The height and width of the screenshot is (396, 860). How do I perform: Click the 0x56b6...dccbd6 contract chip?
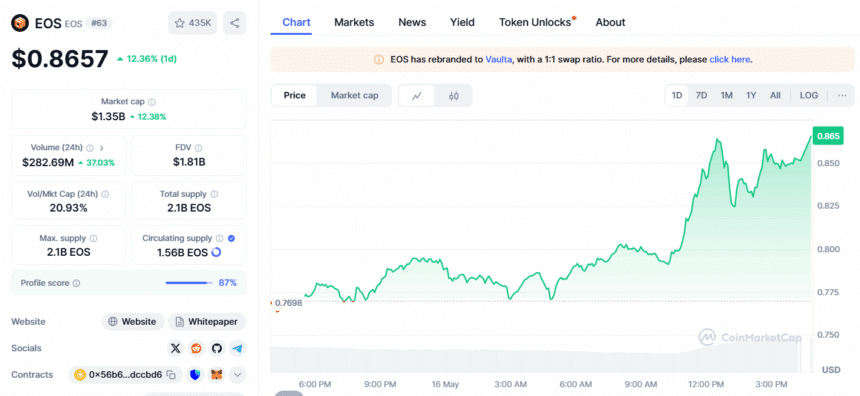pyautogui.click(x=126, y=375)
